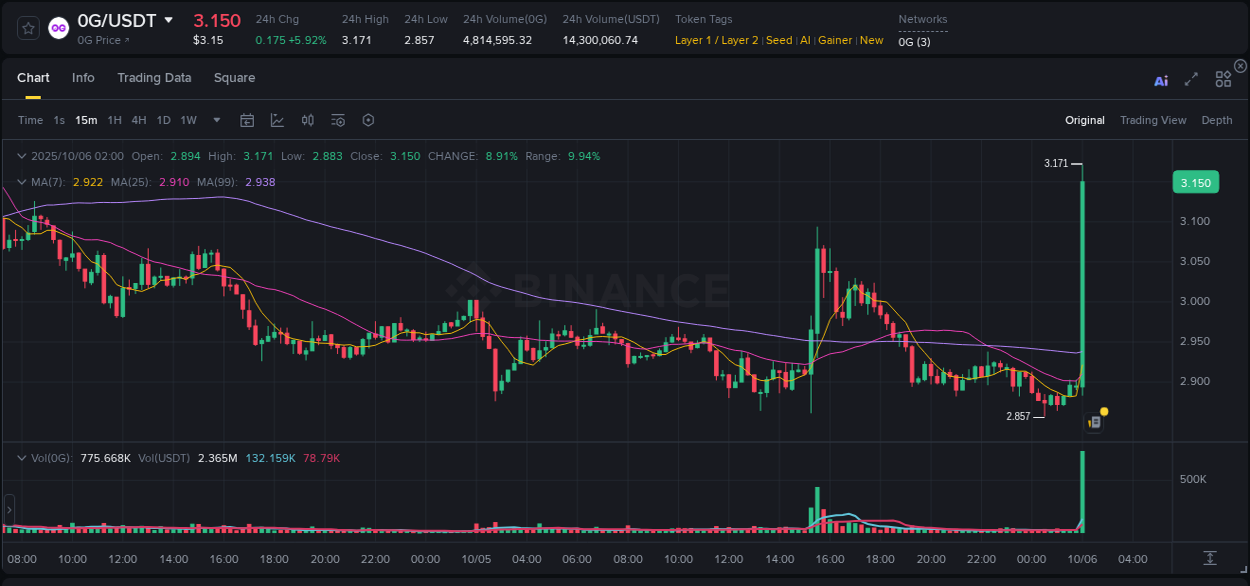1250x586 pixels.
Task: Open chart settings via the hexagon icon
Action: tap(368, 120)
